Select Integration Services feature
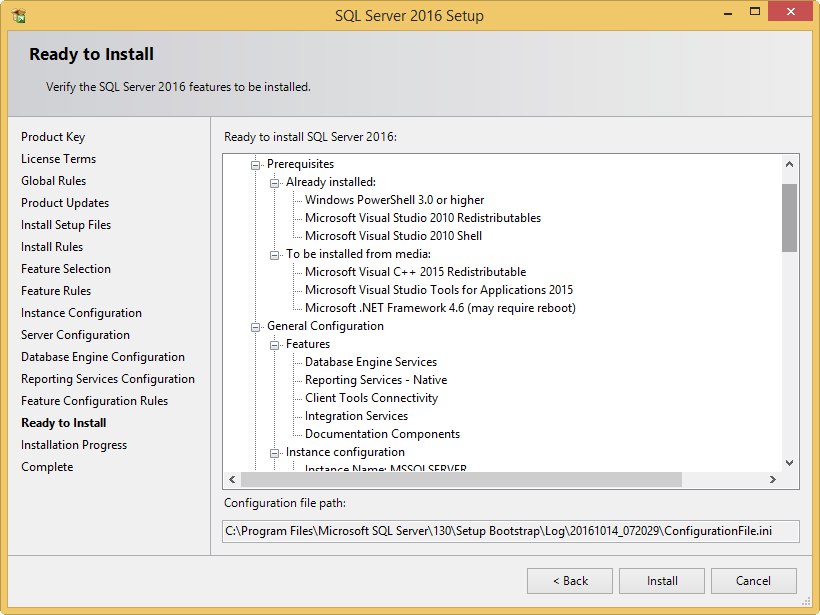The image size is (820, 615). [x=356, y=416]
